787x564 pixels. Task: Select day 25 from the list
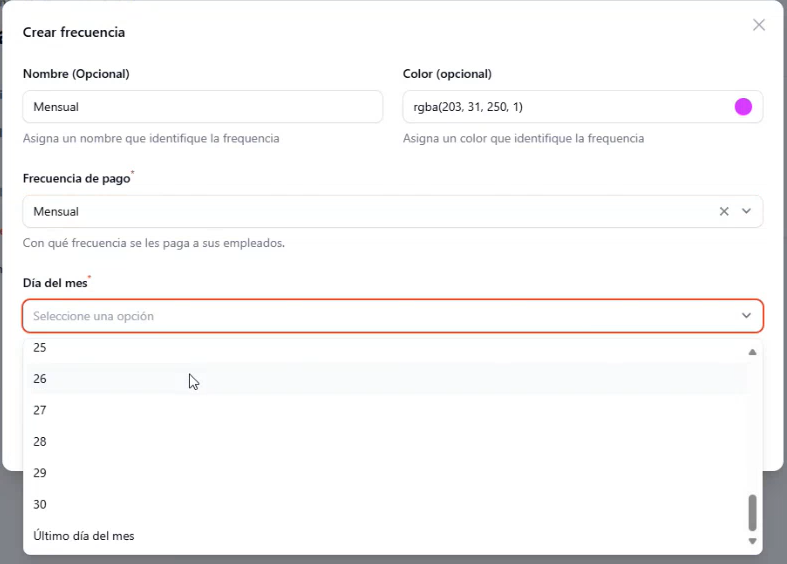[385, 350]
